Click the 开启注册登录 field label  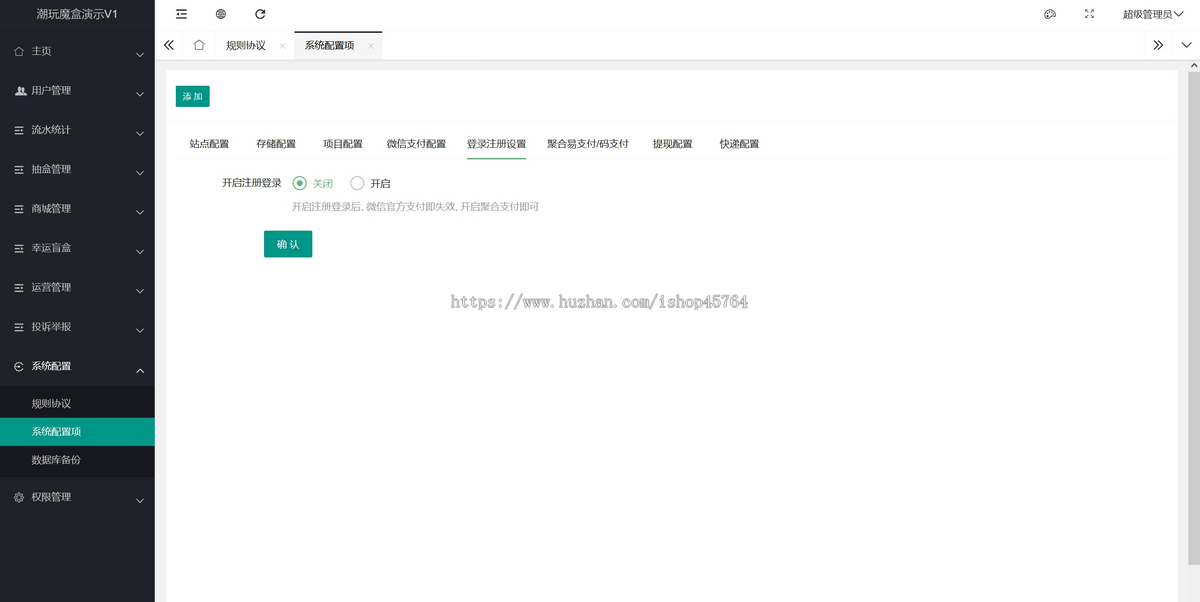(x=252, y=183)
